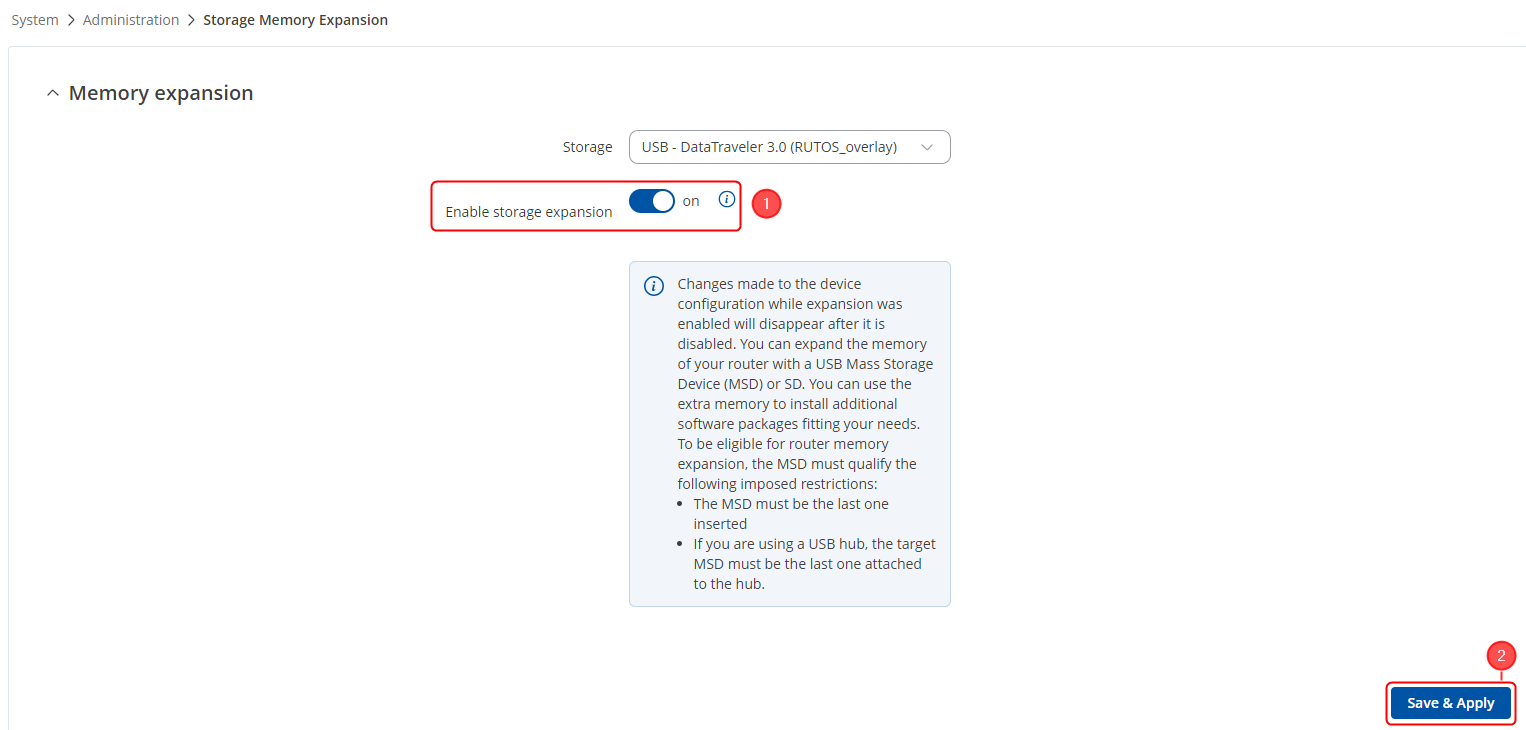Click the Storage field label
The height and width of the screenshot is (730, 1526).
(x=587, y=147)
